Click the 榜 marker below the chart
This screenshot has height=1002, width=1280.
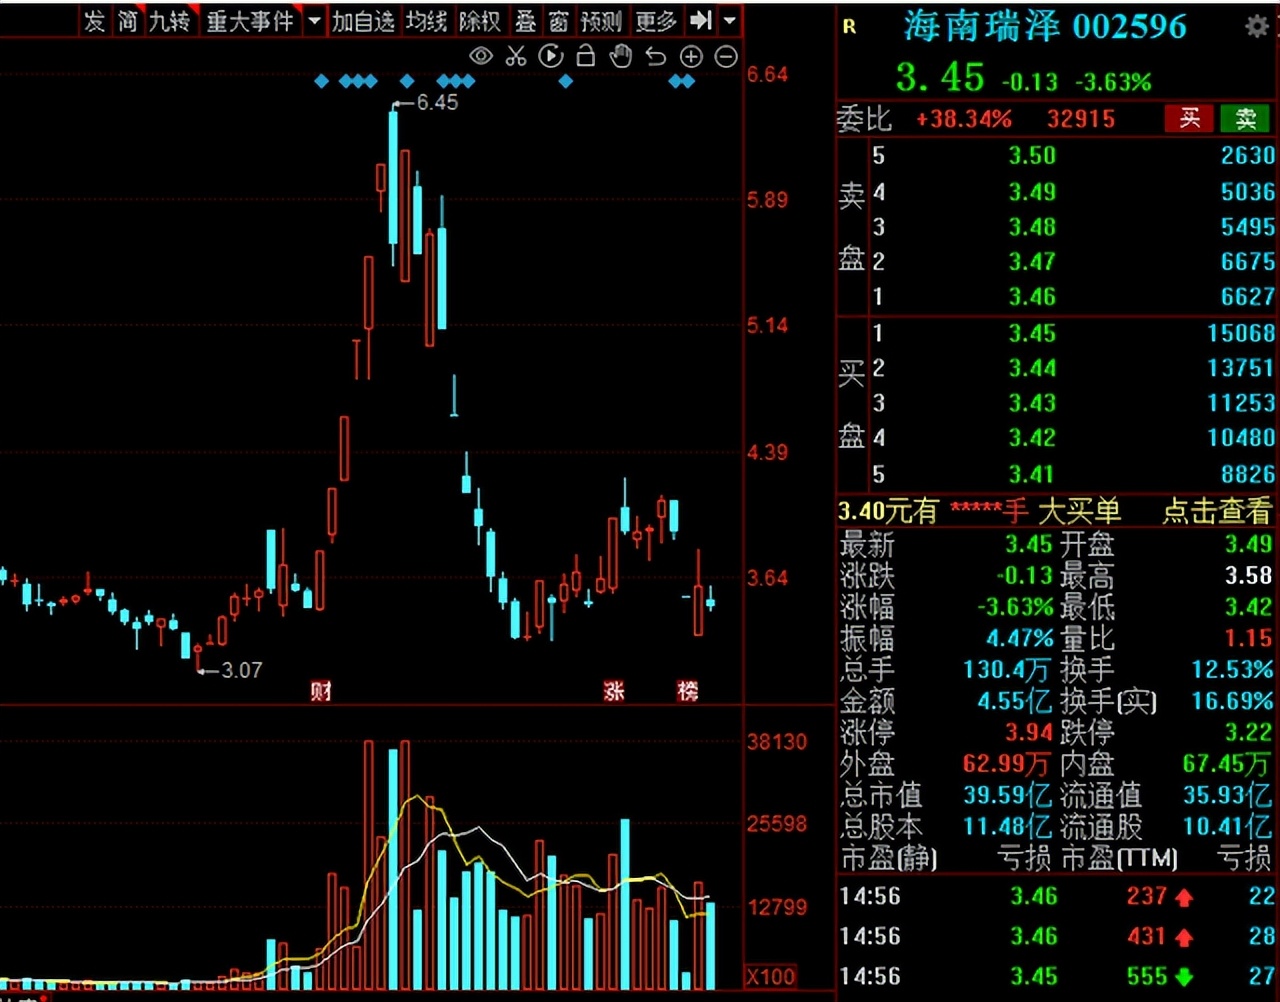(687, 691)
